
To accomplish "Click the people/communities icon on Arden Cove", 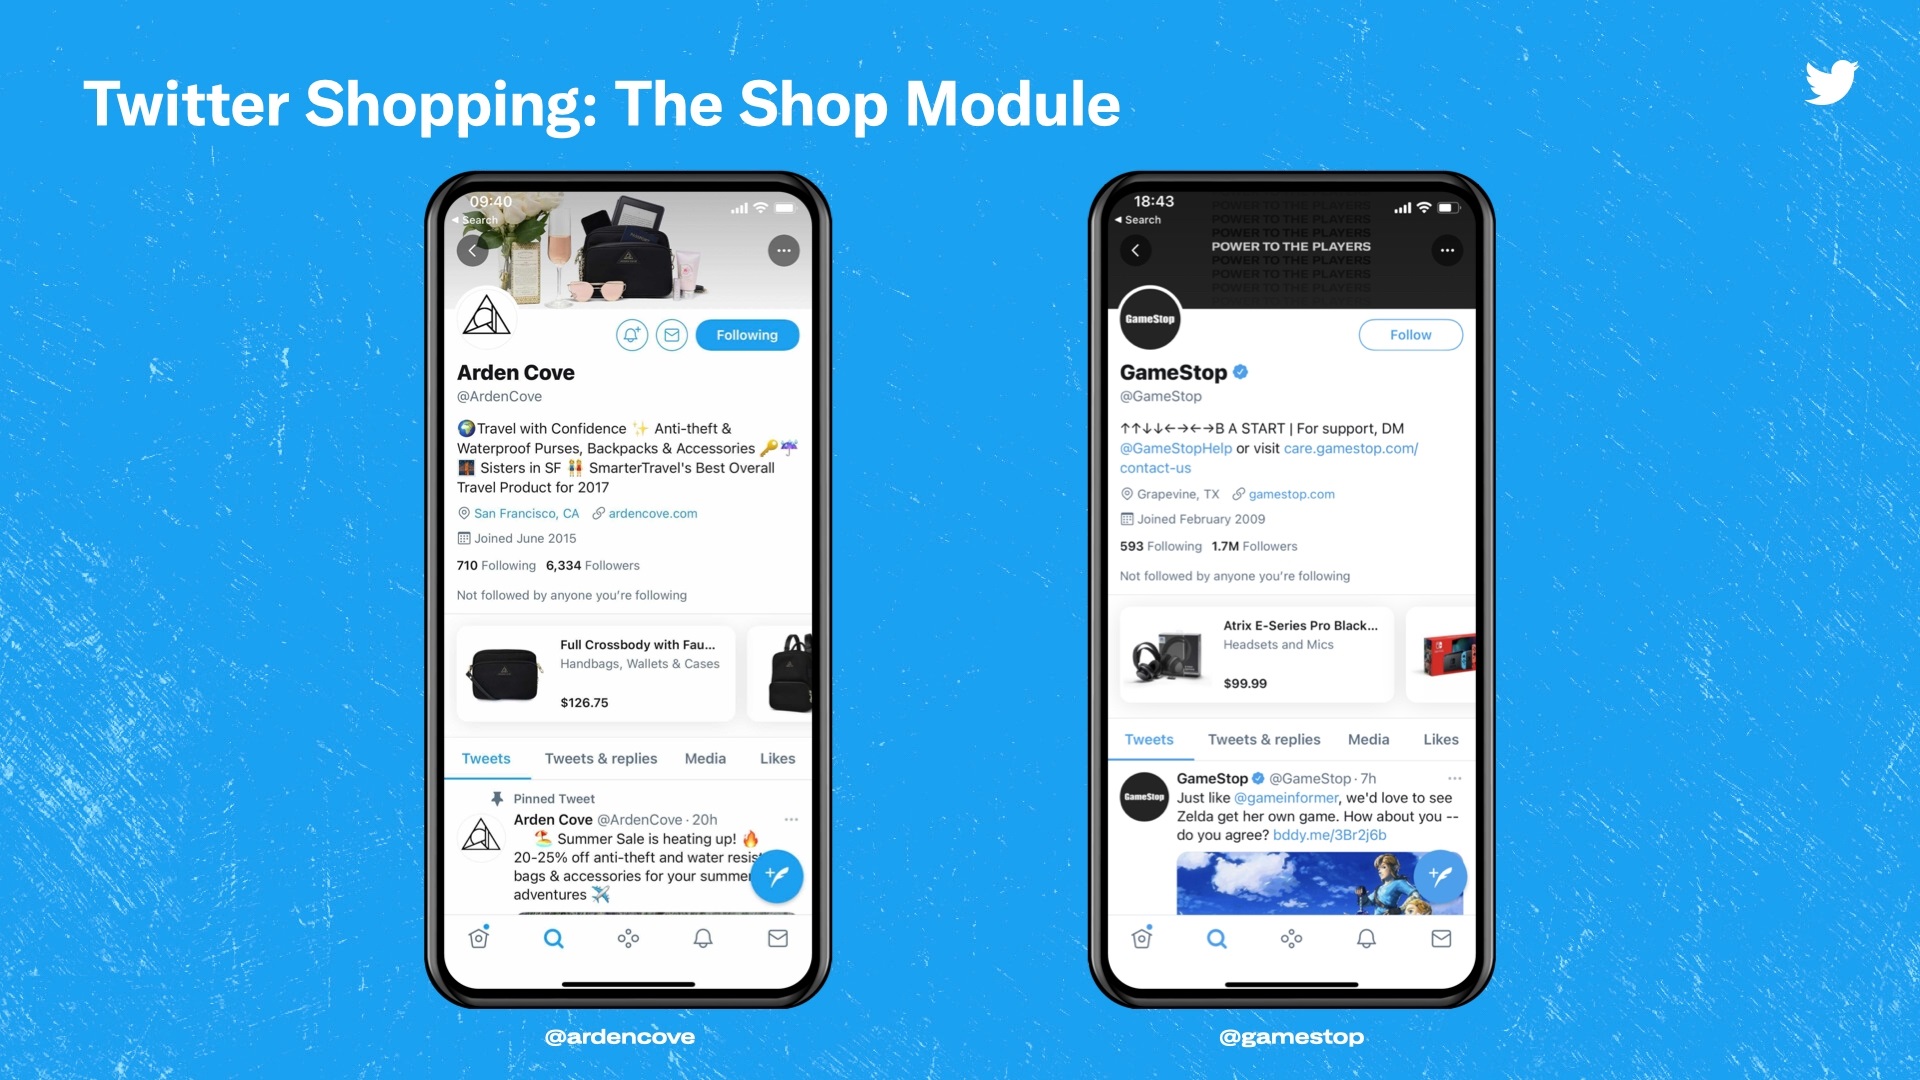I will click(x=628, y=938).
